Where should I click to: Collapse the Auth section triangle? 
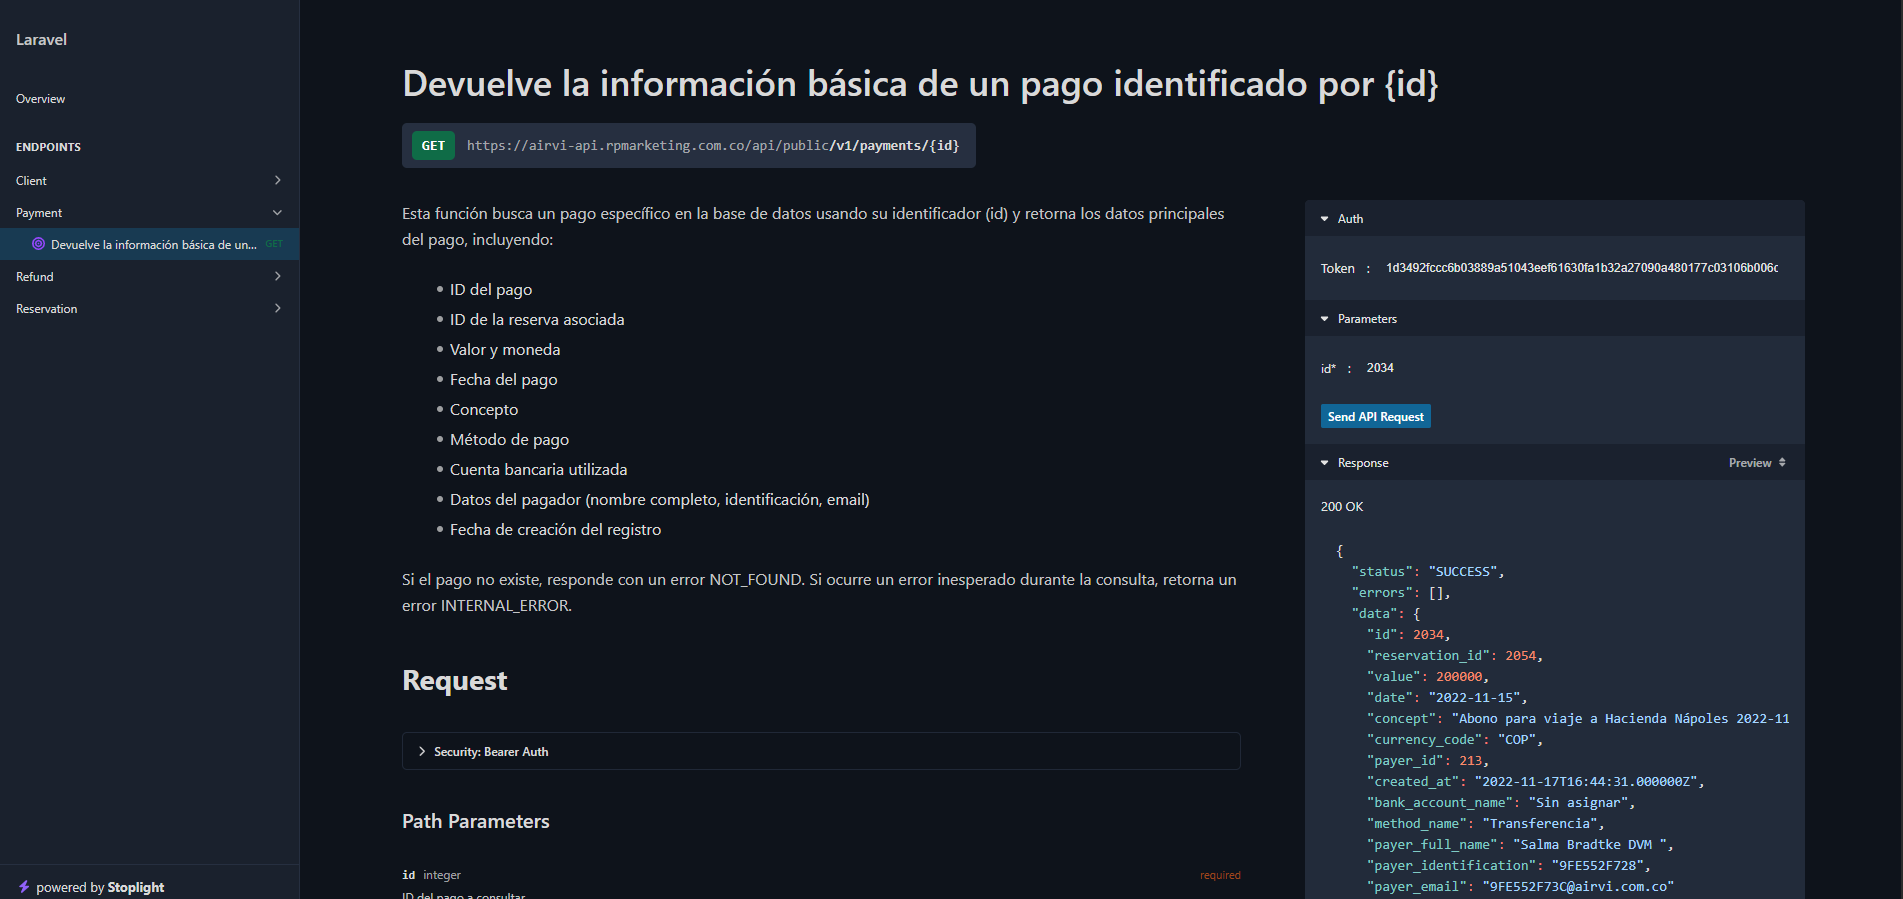[1325, 219]
